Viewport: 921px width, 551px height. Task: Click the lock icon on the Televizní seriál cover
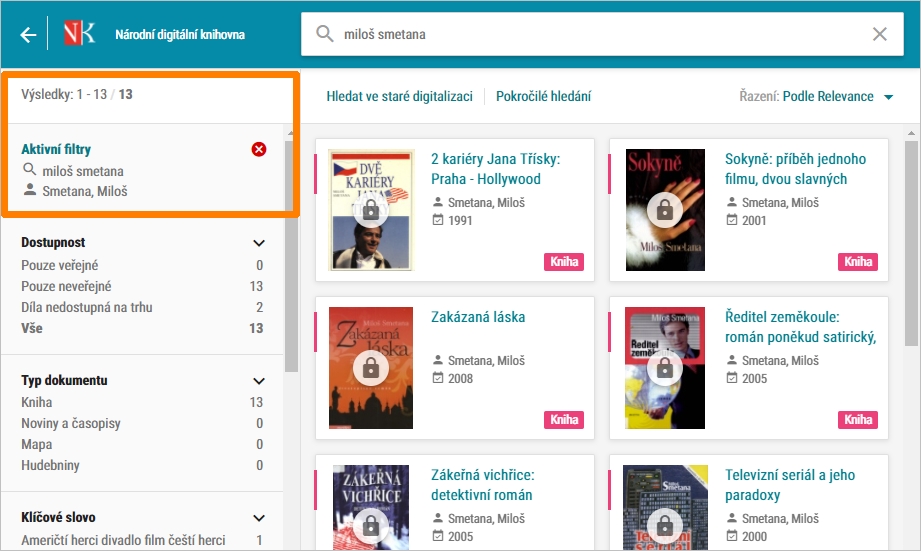(x=664, y=526)
